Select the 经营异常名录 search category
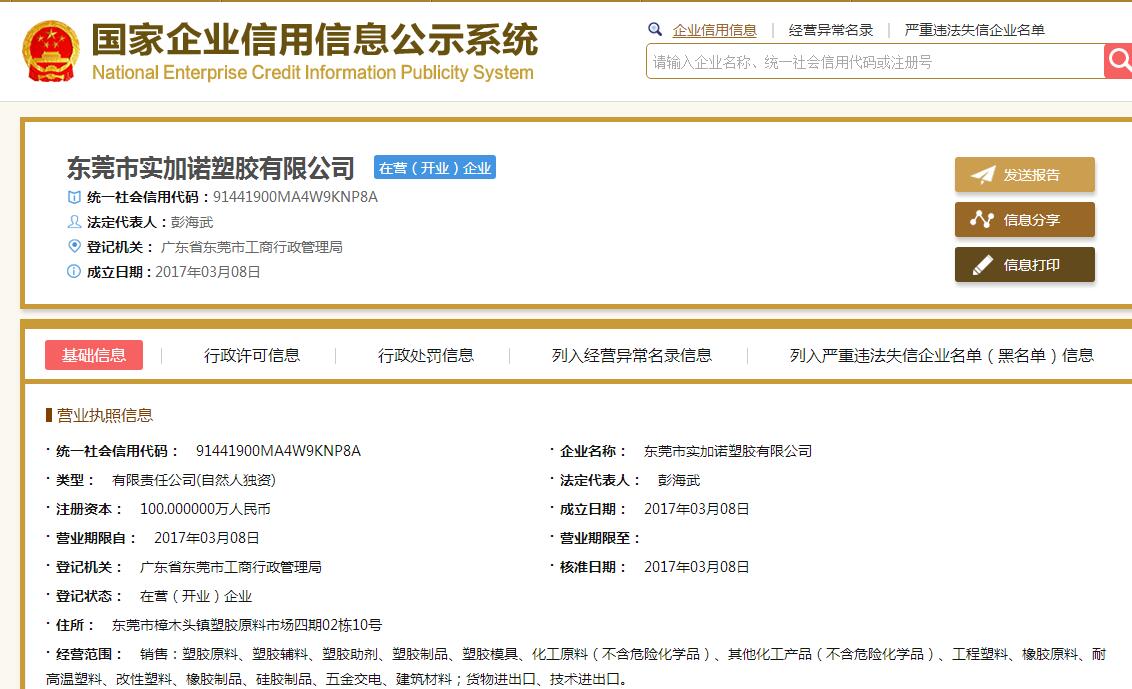The height and width of the screenshot is (689, 1132). pos(831,30)
